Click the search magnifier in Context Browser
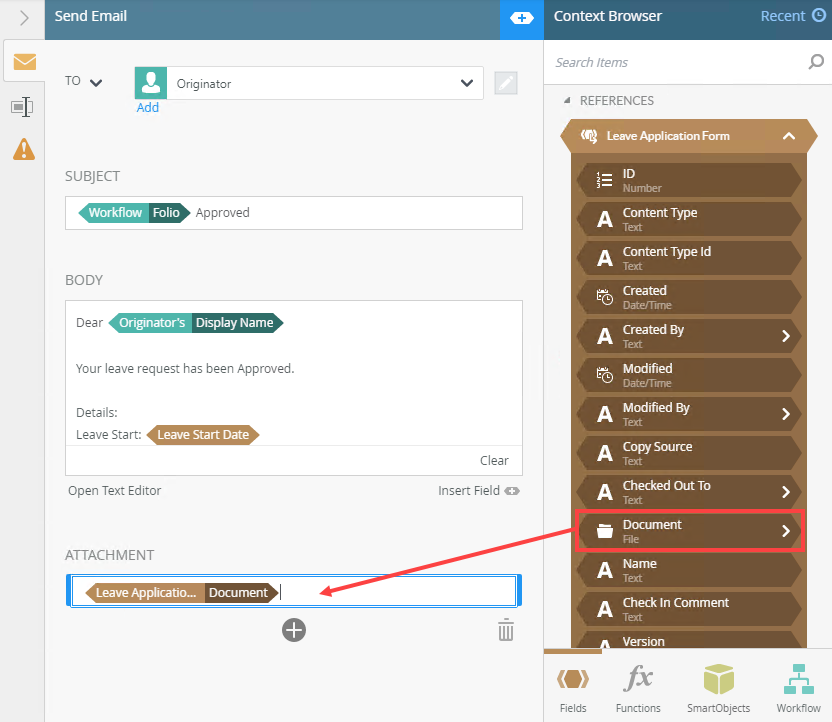 point(816,62)
